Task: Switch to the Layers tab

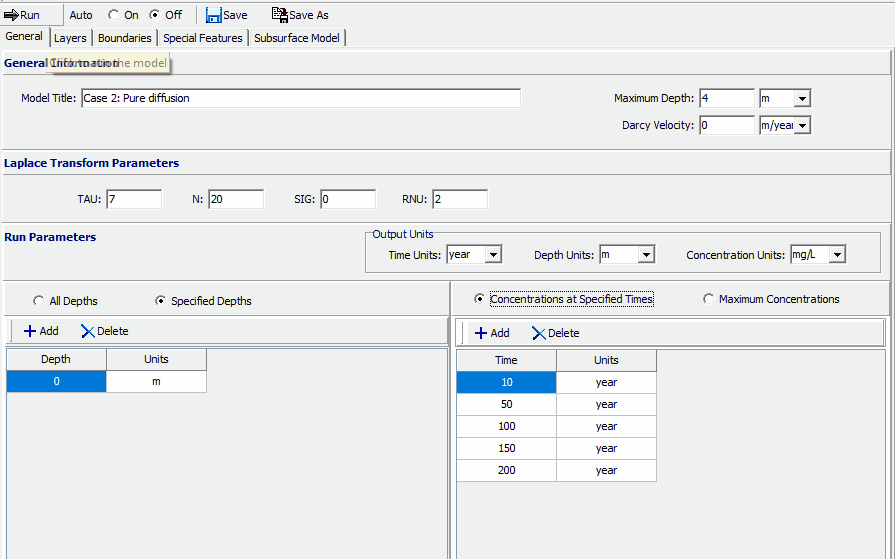Action: pos(70,38)
